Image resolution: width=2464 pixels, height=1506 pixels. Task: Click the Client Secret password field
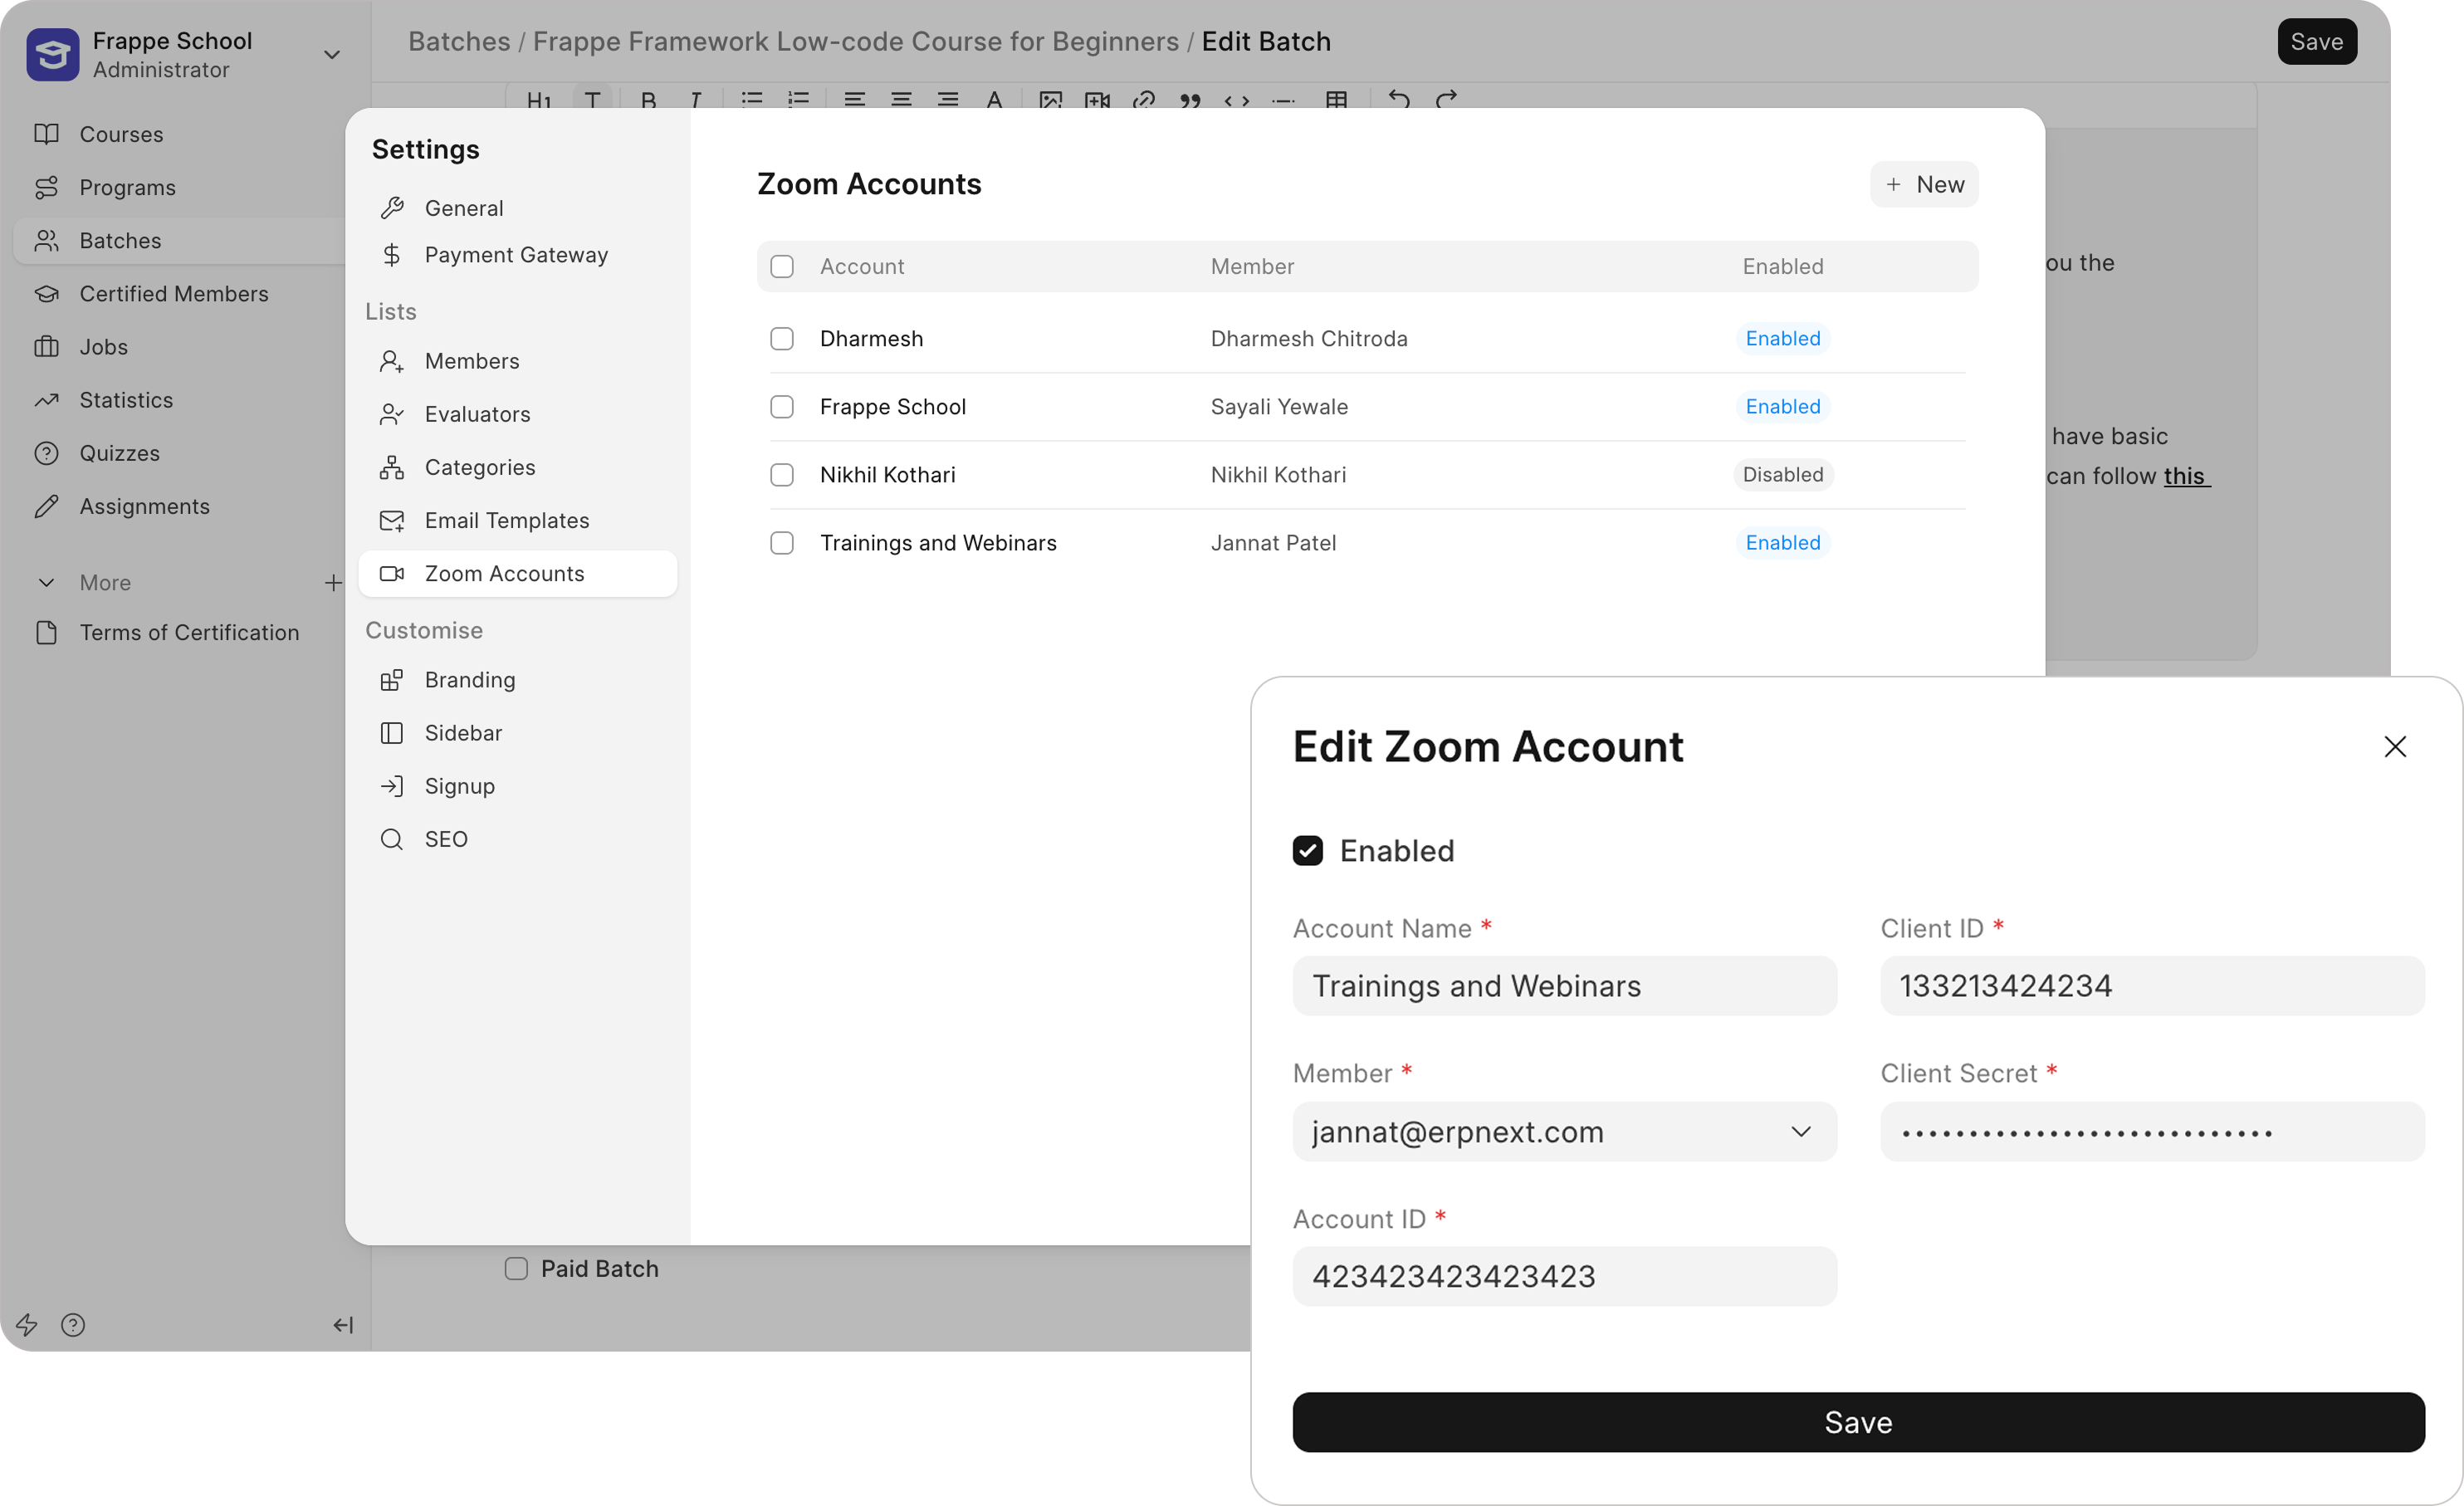coord(2152,1131)
